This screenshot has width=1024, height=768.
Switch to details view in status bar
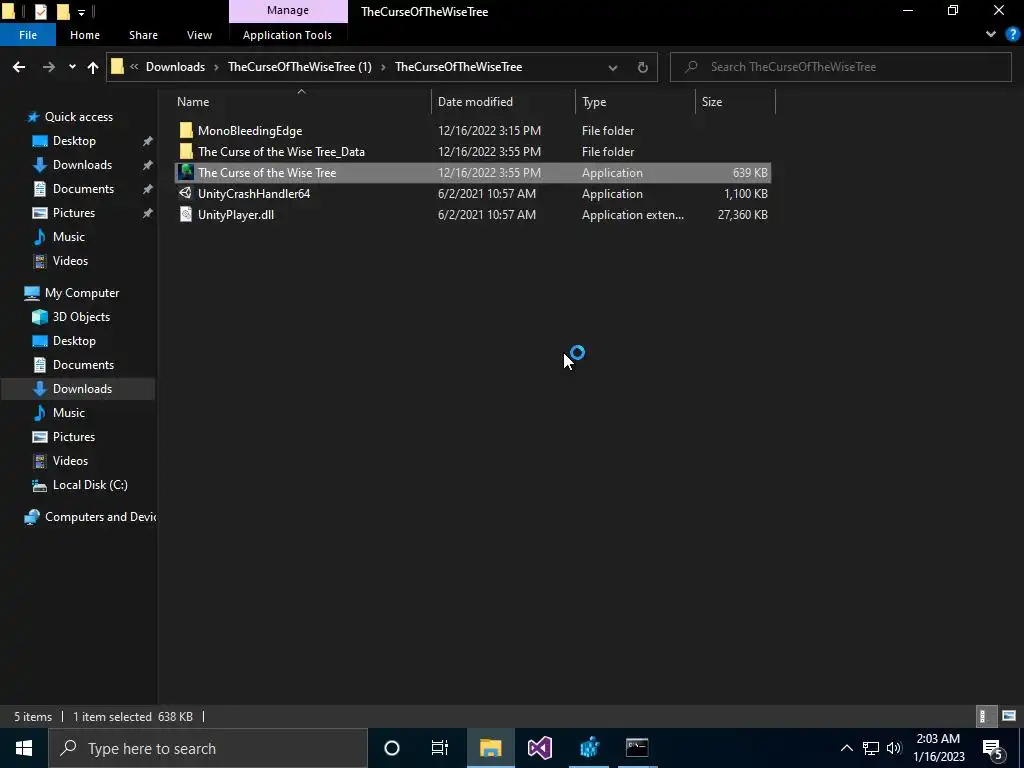985,716
